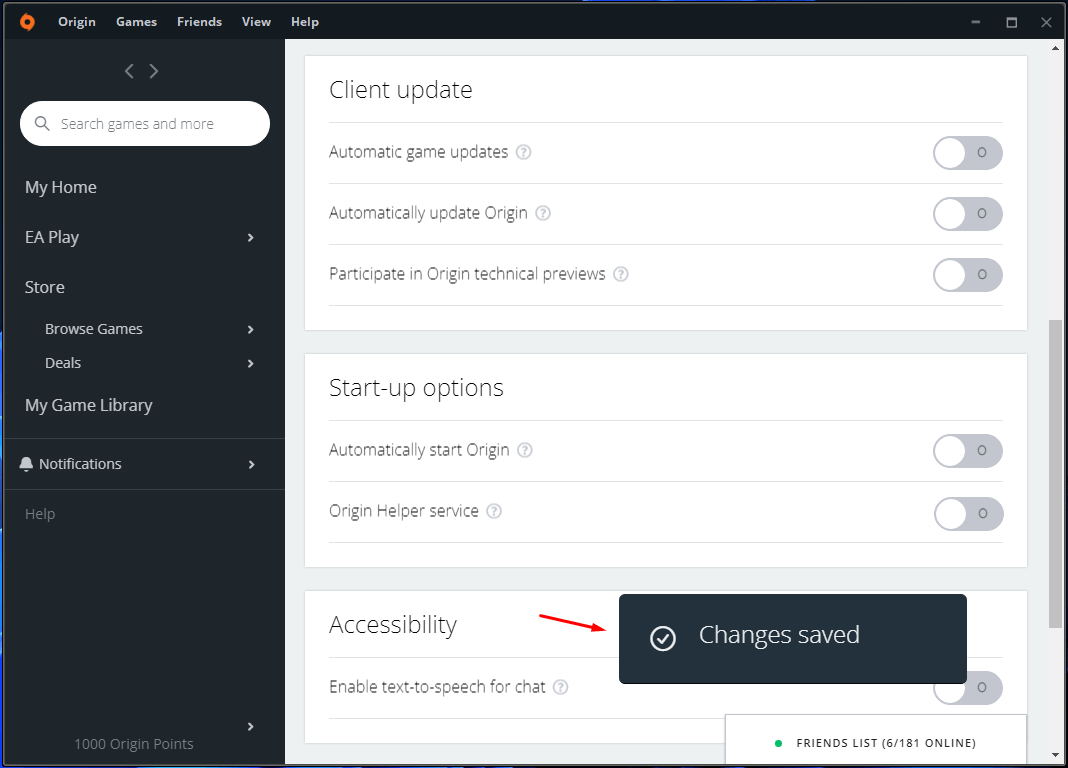Screen dimensions: 1068x768
Task: Click the Accessibility heading
Action: (393, 624)
